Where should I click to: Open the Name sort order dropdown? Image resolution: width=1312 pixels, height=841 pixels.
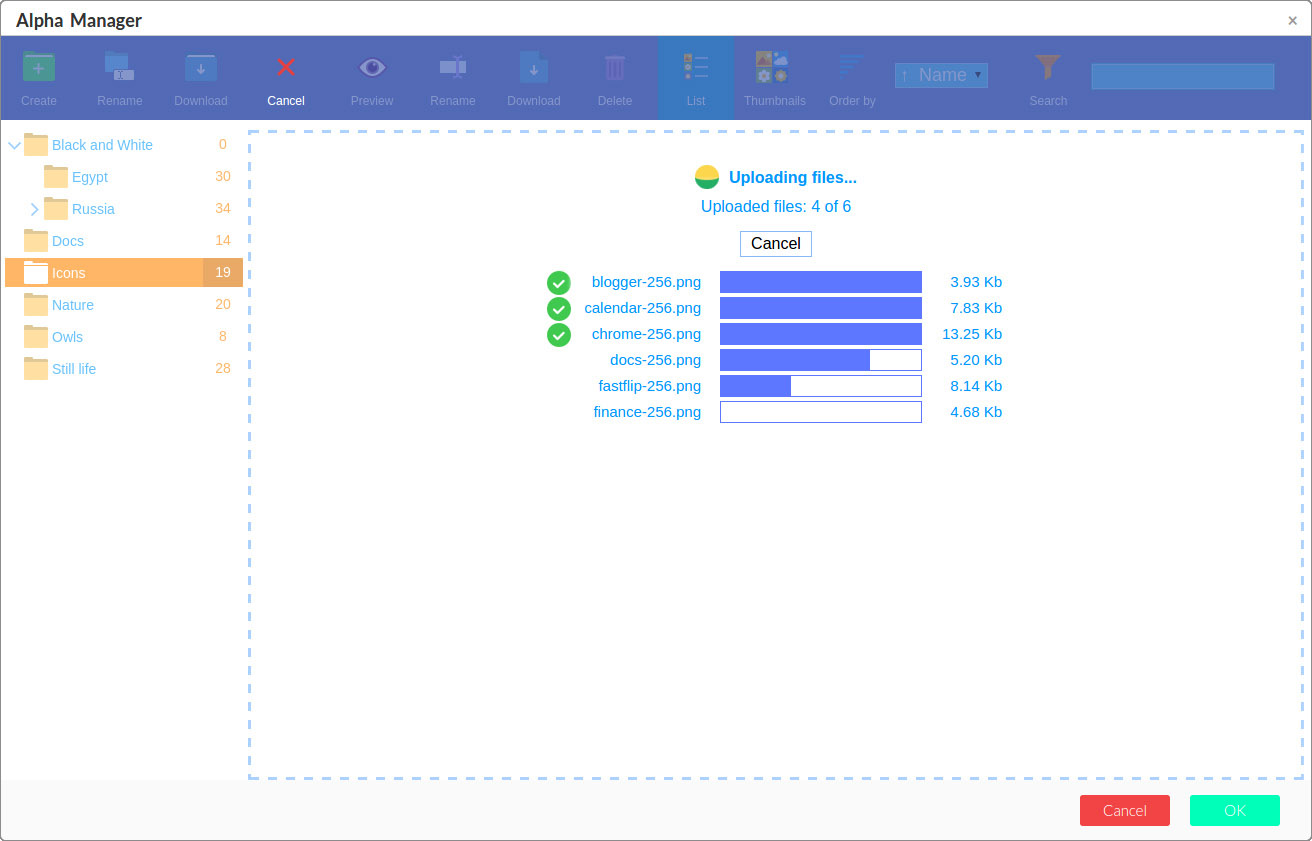(941, 75)
